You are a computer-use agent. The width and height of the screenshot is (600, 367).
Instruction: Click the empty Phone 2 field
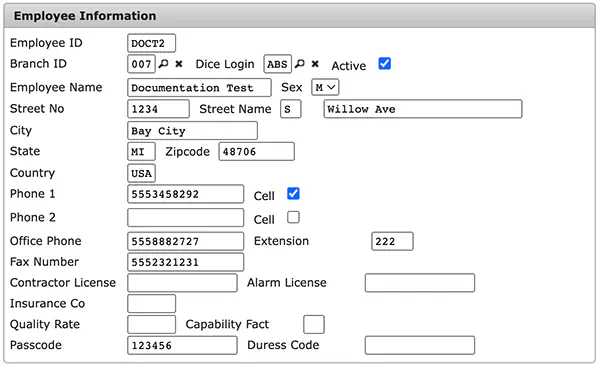pyautogui.click(x=186, y=218)
